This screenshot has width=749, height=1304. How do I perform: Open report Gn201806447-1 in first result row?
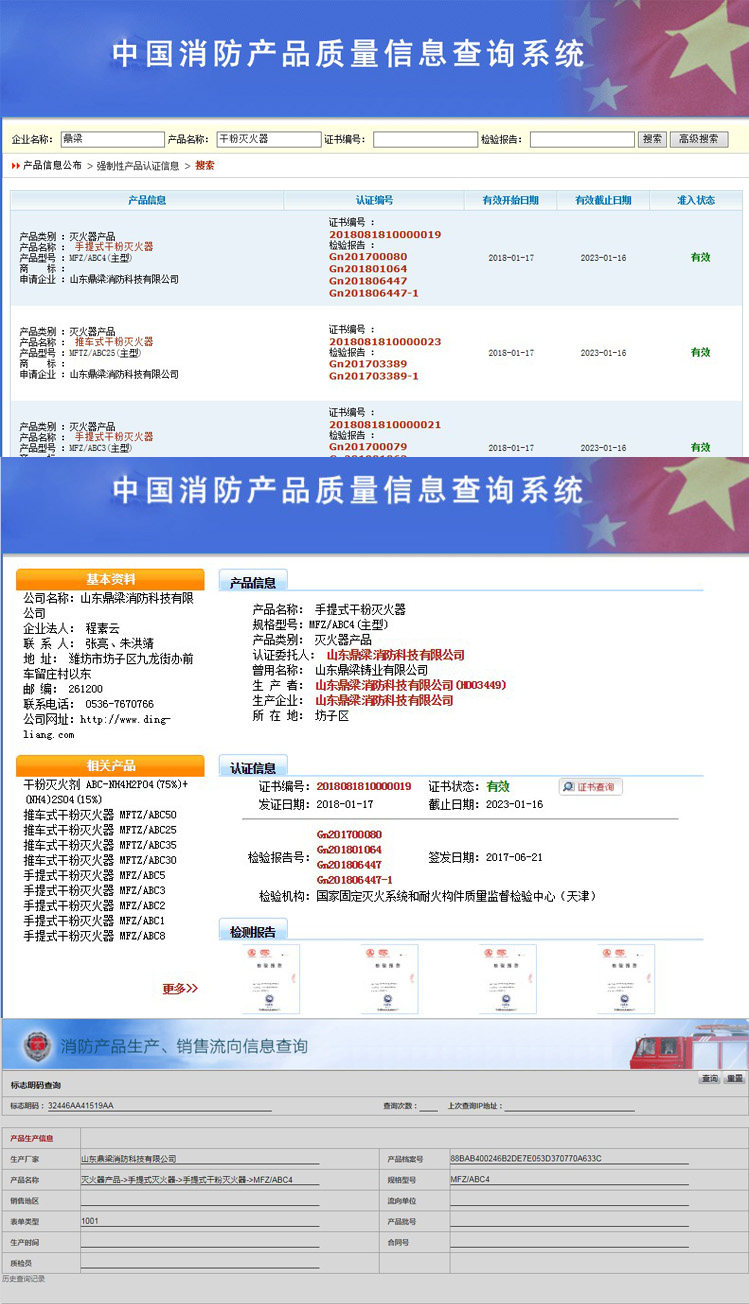click(374, 293)
